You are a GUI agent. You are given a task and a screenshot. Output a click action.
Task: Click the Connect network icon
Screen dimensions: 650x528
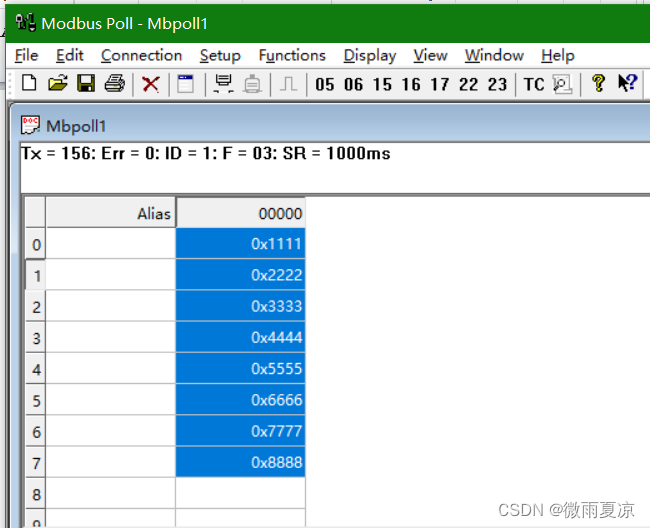click(x=223, y=83)
